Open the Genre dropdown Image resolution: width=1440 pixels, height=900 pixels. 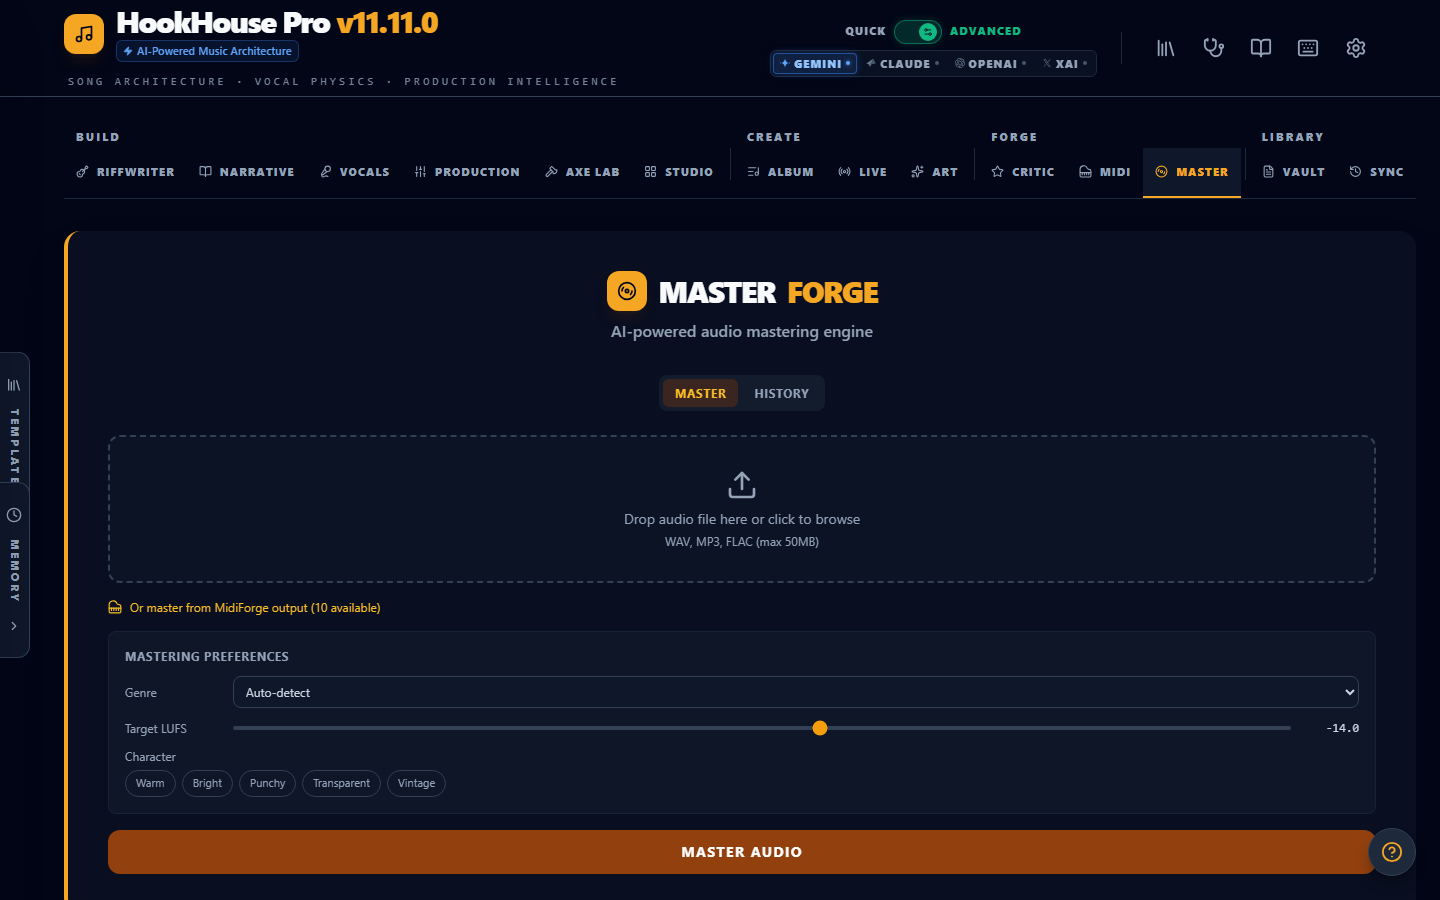tap(795, 691)
